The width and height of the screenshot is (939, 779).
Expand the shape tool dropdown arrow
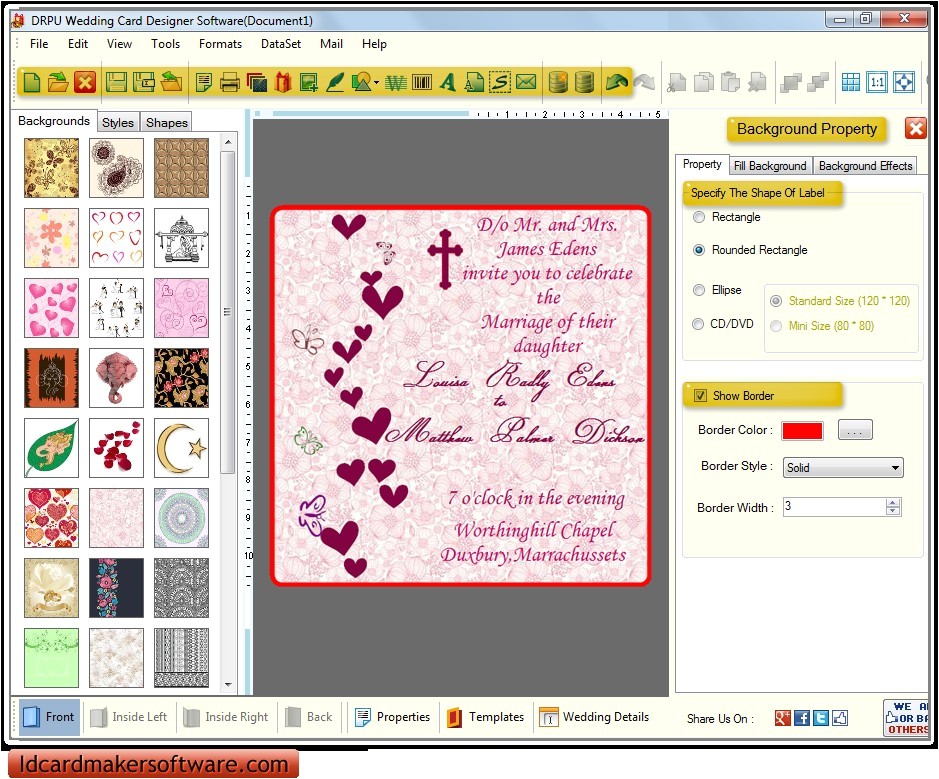pos(377,84)
